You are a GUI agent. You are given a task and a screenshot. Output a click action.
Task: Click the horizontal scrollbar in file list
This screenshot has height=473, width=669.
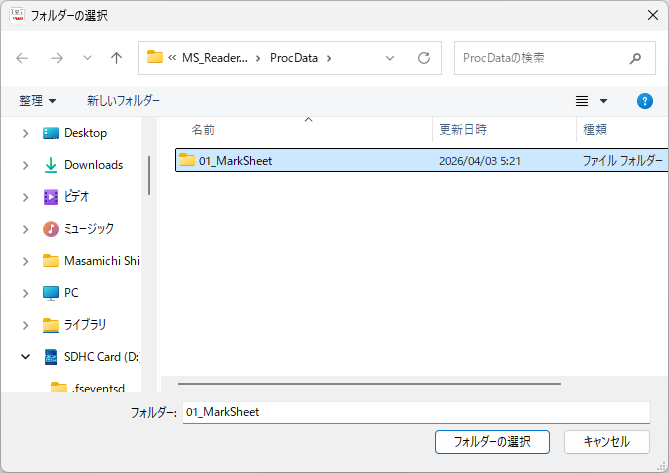tap(368, 381)
